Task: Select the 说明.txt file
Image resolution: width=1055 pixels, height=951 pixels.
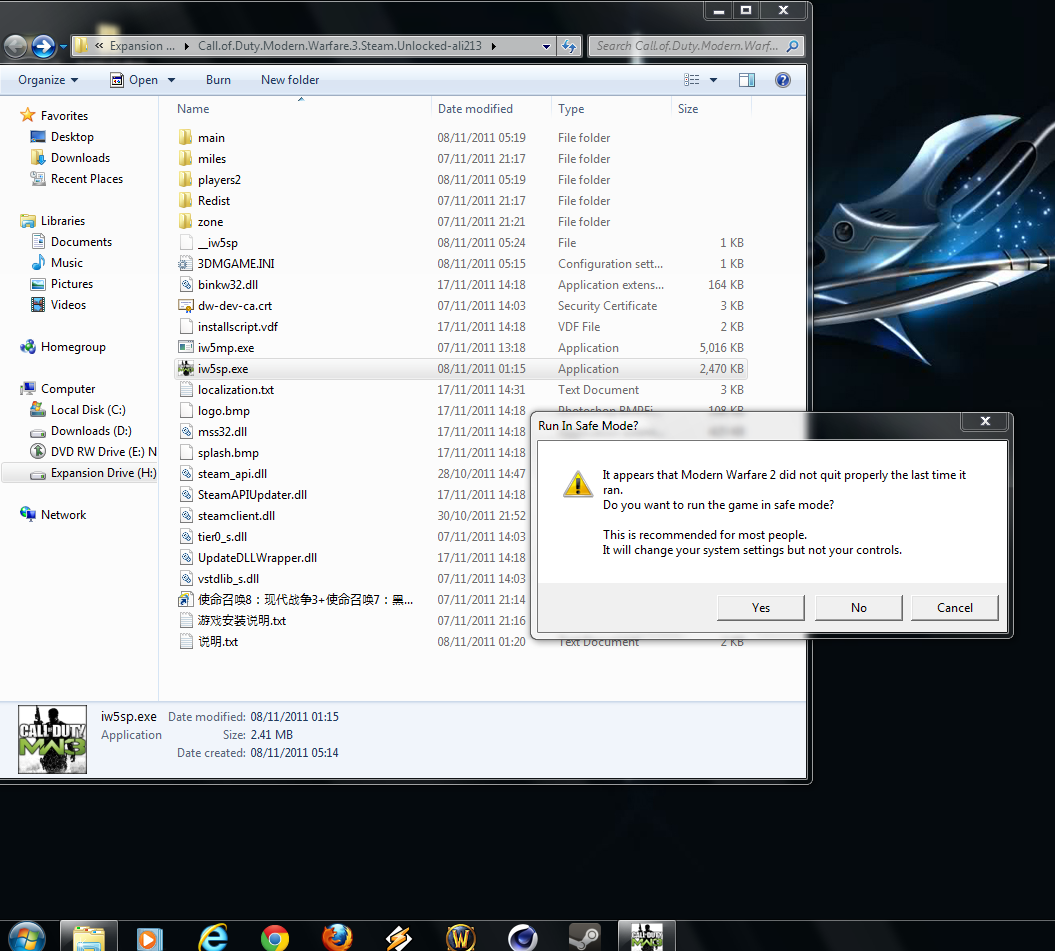Action: (x=209, y=642)
